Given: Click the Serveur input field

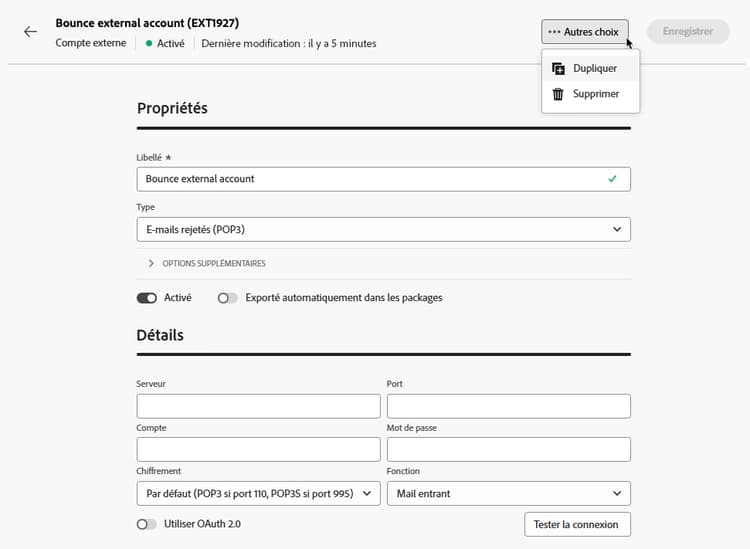Looking at the screenshot, I should tap(258, 406).
